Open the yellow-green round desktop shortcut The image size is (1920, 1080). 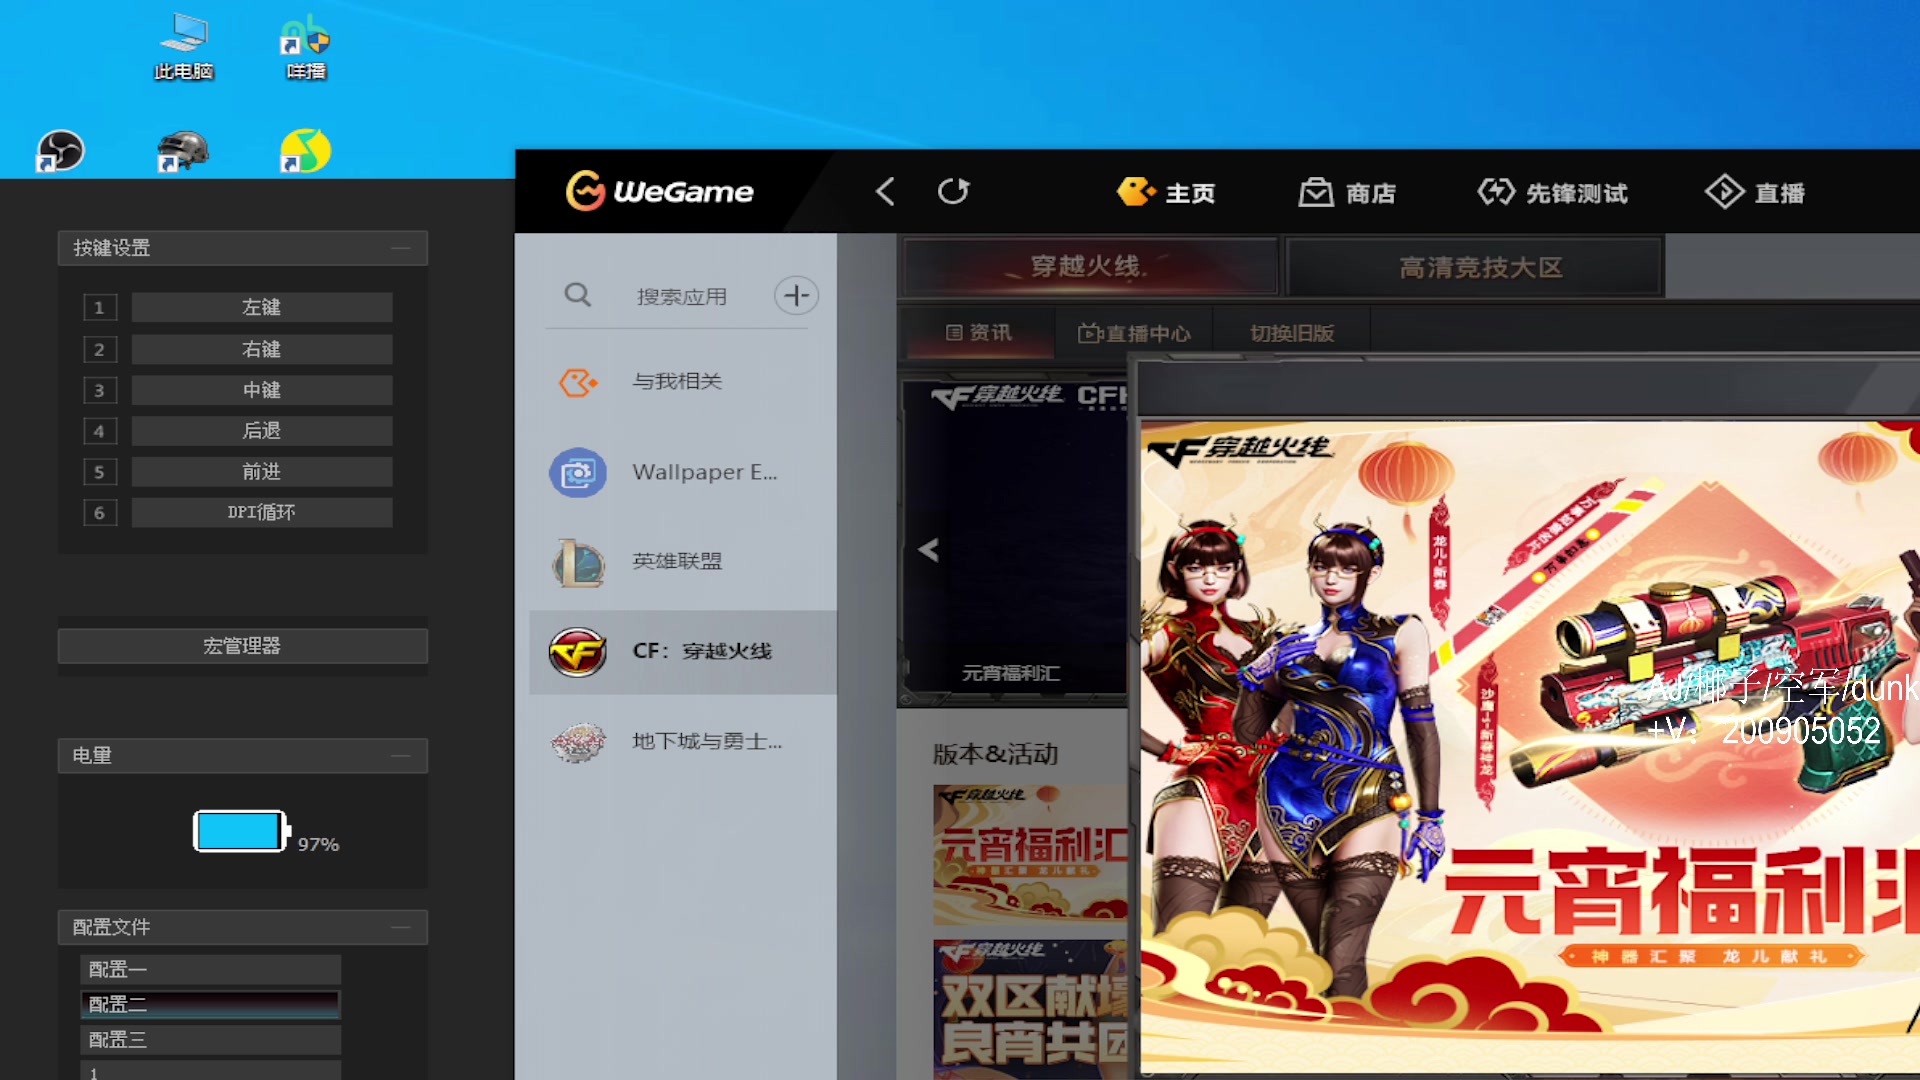(305, 151)
